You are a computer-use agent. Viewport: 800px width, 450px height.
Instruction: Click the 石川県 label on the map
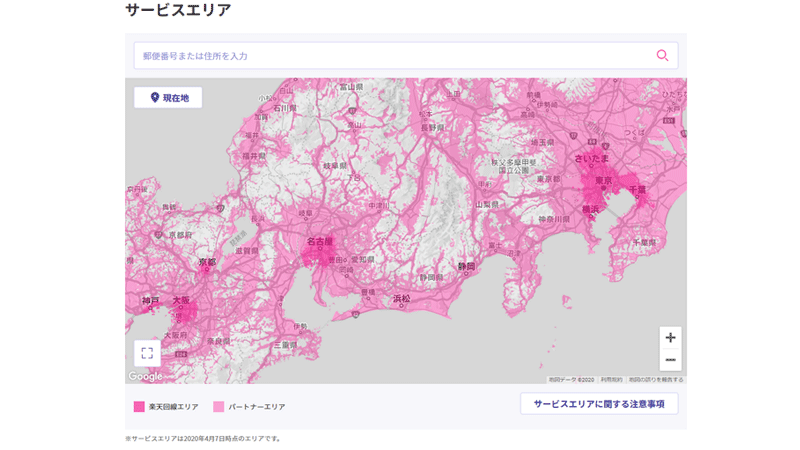point(285,108)
